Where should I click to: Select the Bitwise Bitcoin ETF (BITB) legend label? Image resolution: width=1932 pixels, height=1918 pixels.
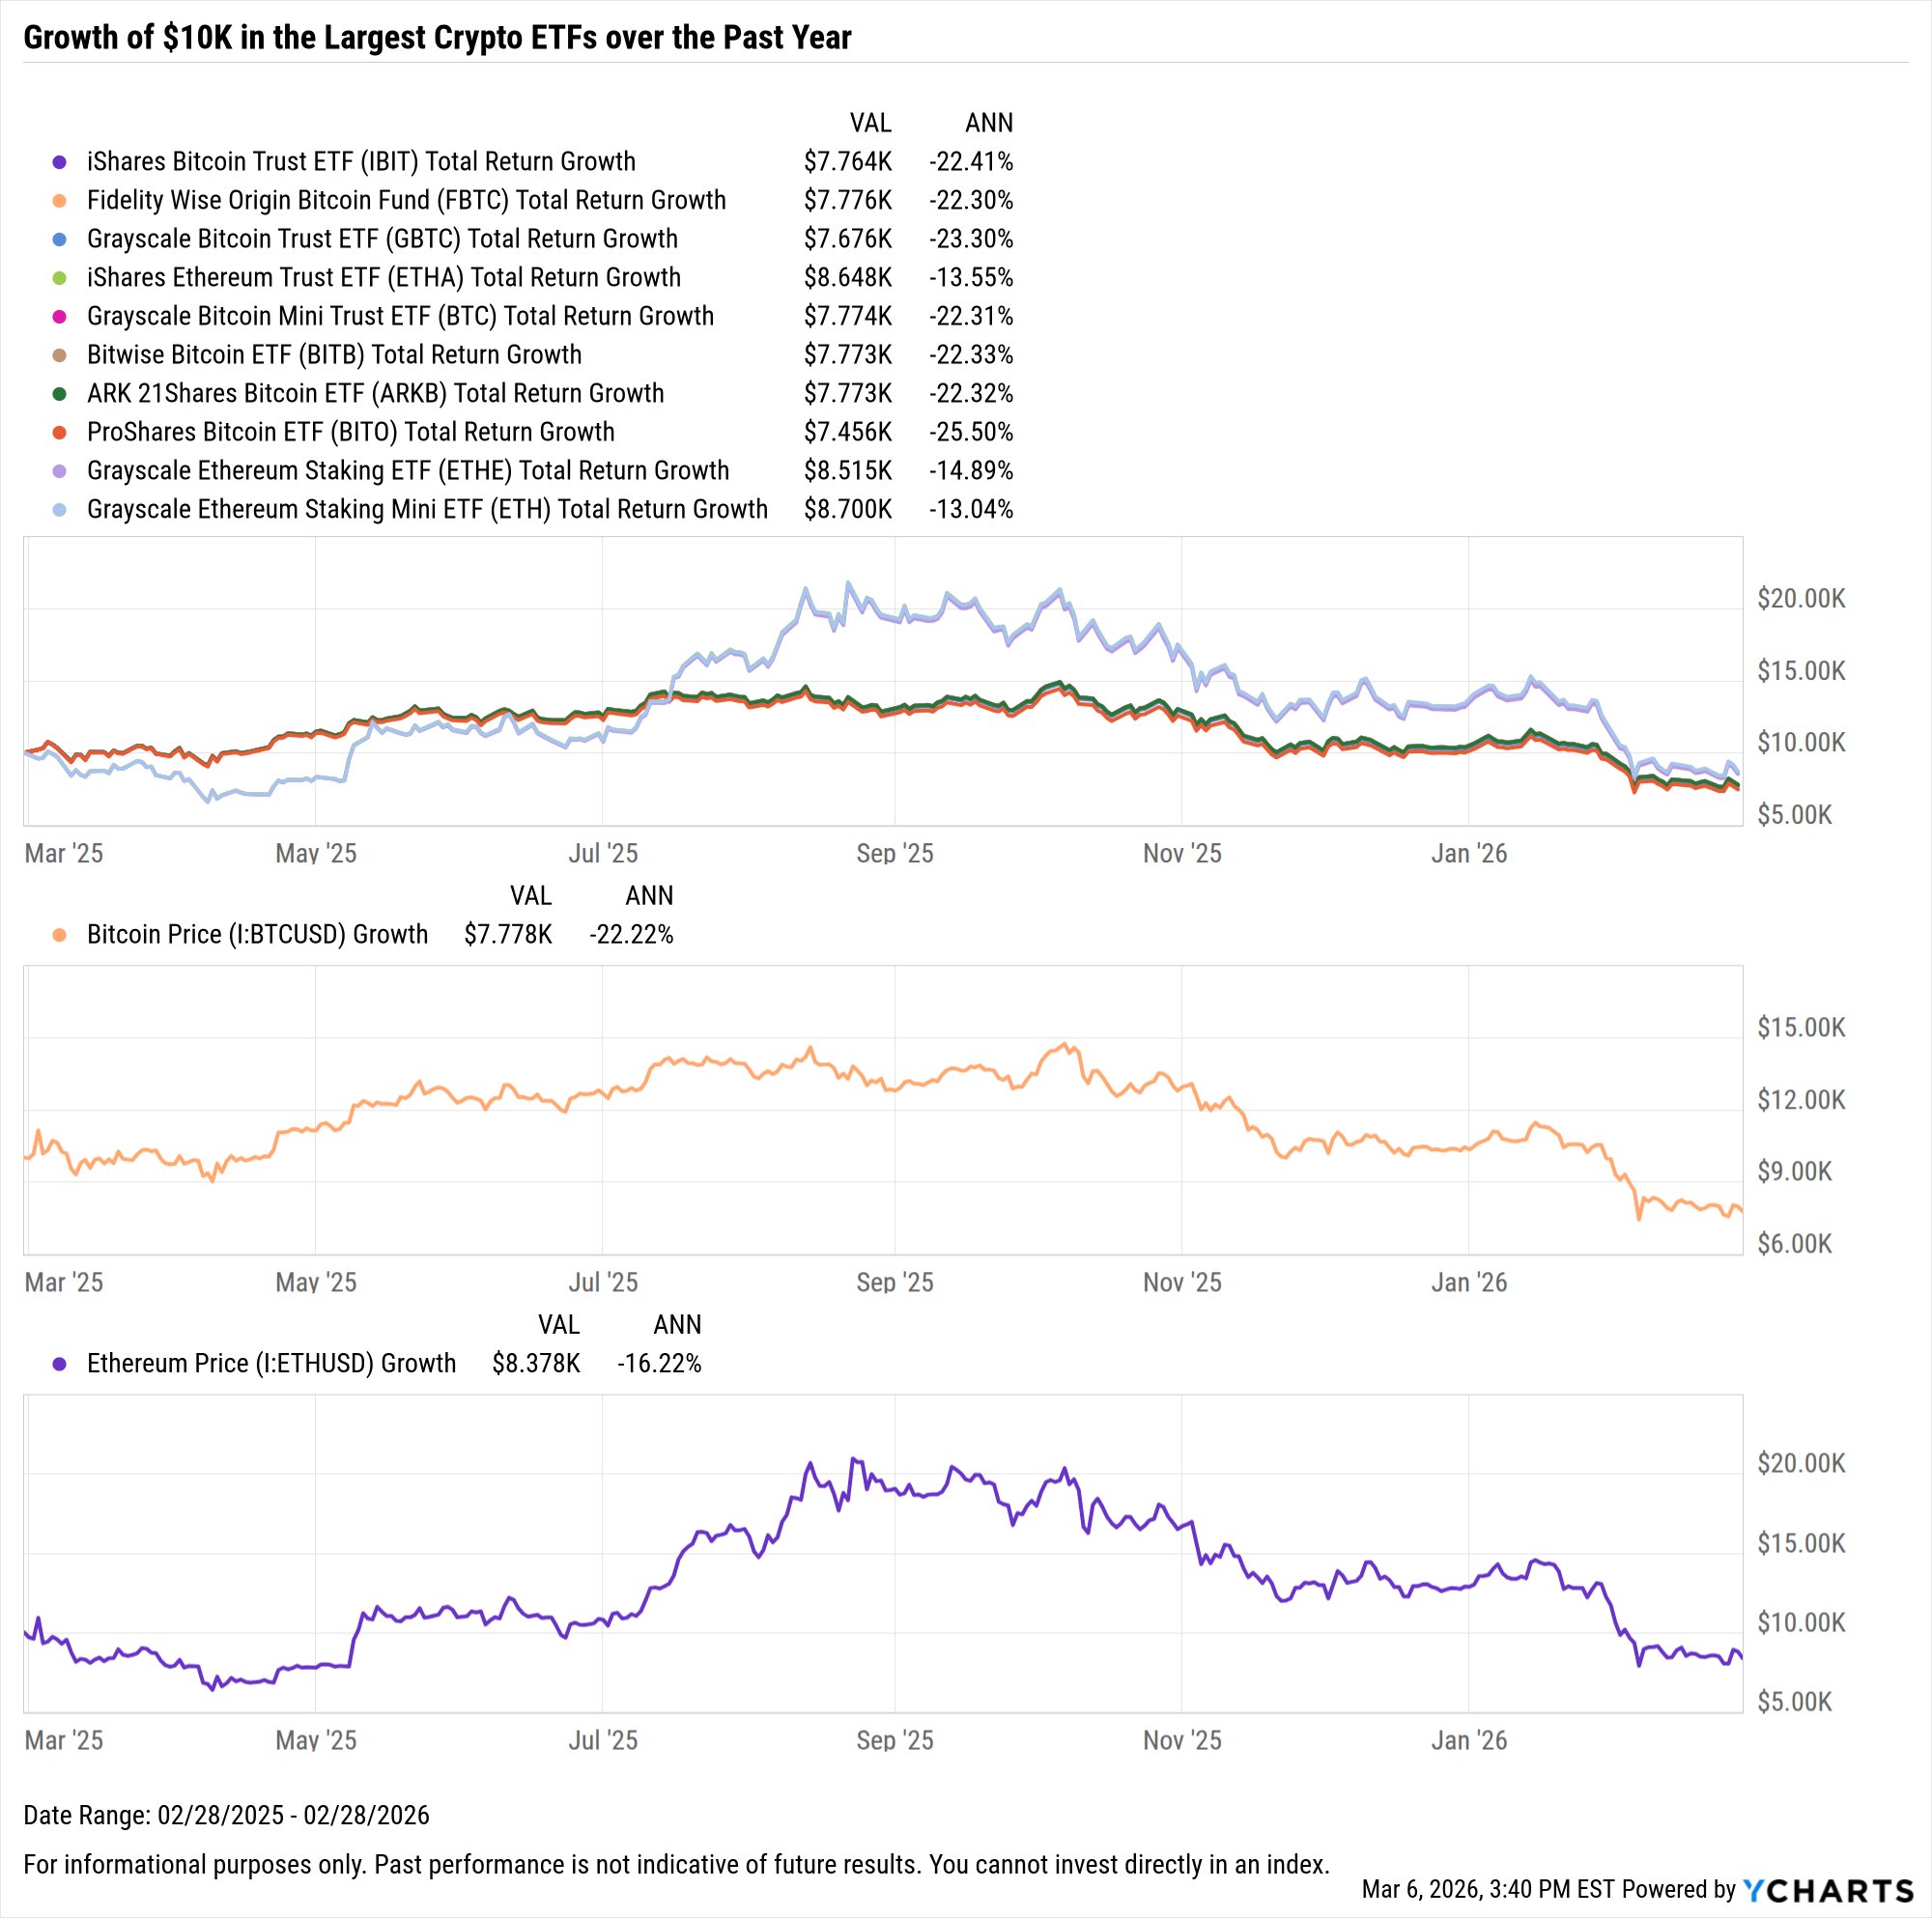tap(334, 355)
